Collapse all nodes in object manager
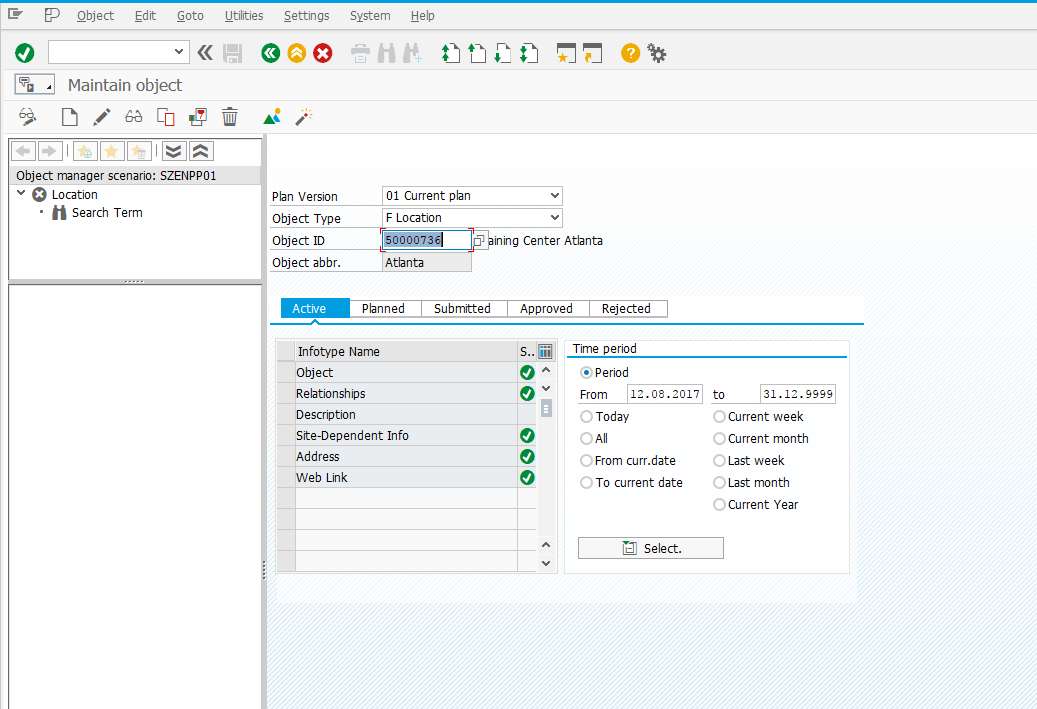 [x=201, y=151]
